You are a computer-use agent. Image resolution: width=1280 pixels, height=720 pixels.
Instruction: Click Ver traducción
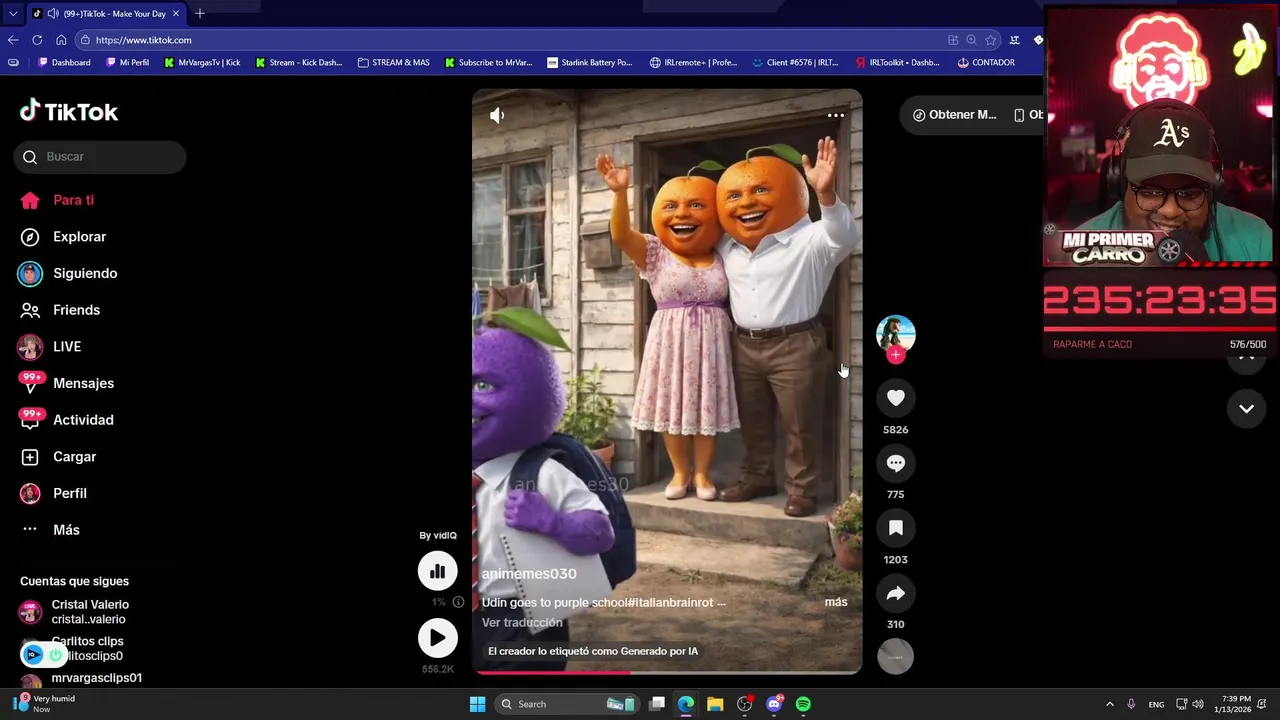522,622
